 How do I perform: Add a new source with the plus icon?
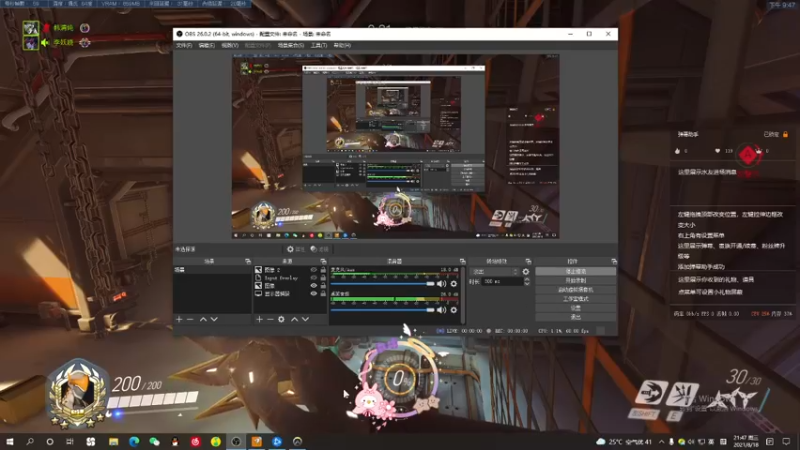259,319
